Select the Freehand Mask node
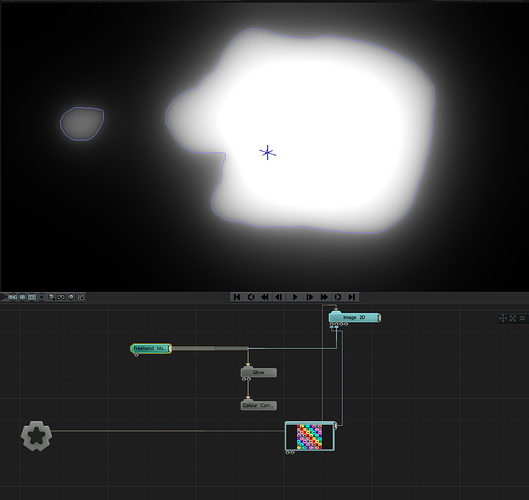Viewport: 529px width, 500px height. click(x=151, y=348)
